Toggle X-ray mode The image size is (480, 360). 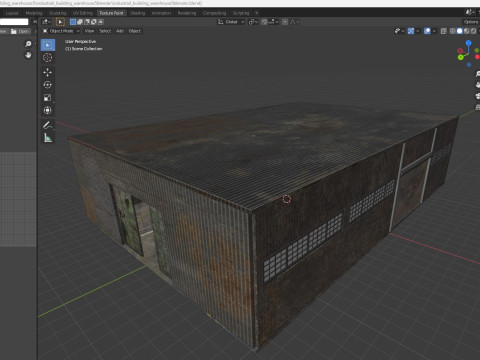pos(444,31)
